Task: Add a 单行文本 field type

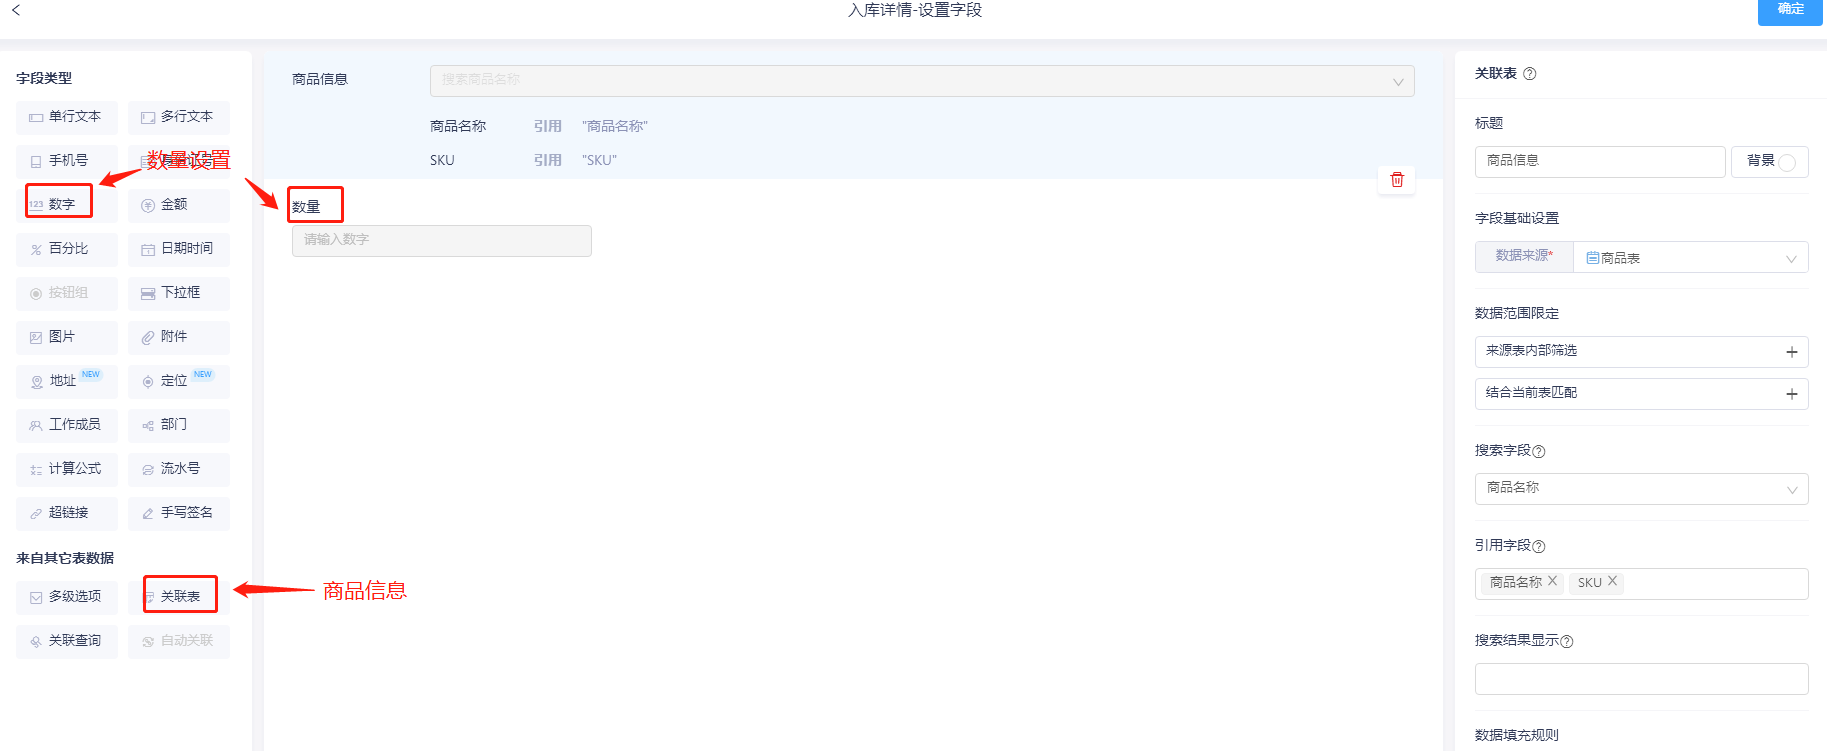Action: tap(67, 117)
